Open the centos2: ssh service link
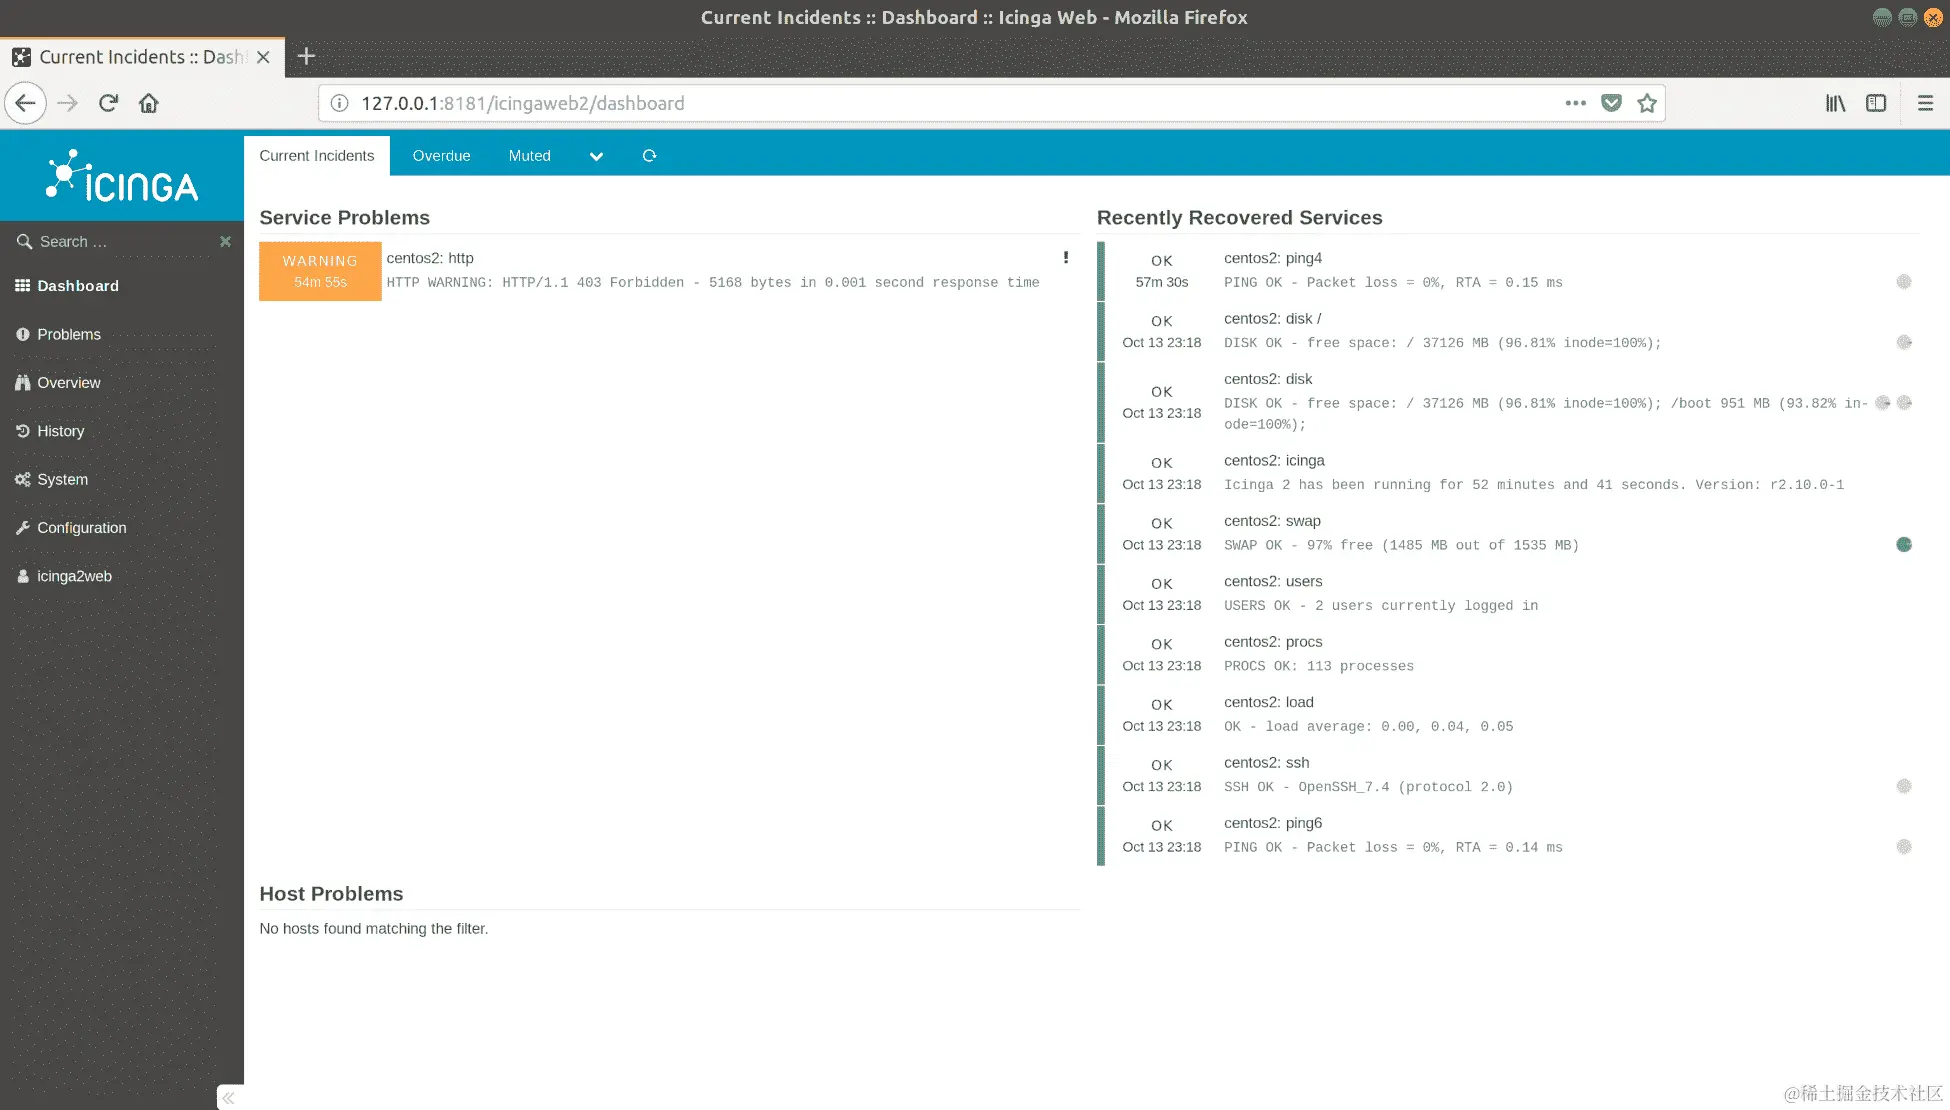 pyautogui.click(x=1266, y=763)
